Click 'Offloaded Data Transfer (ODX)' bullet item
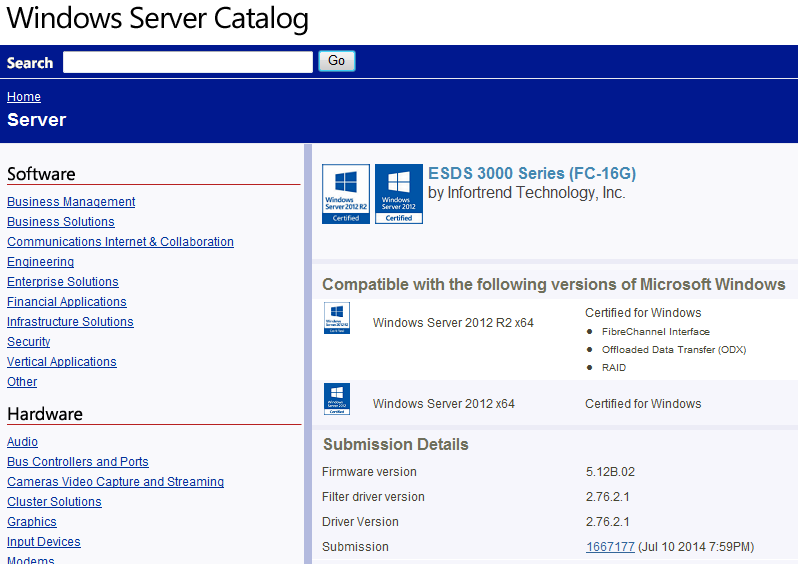 674,349
